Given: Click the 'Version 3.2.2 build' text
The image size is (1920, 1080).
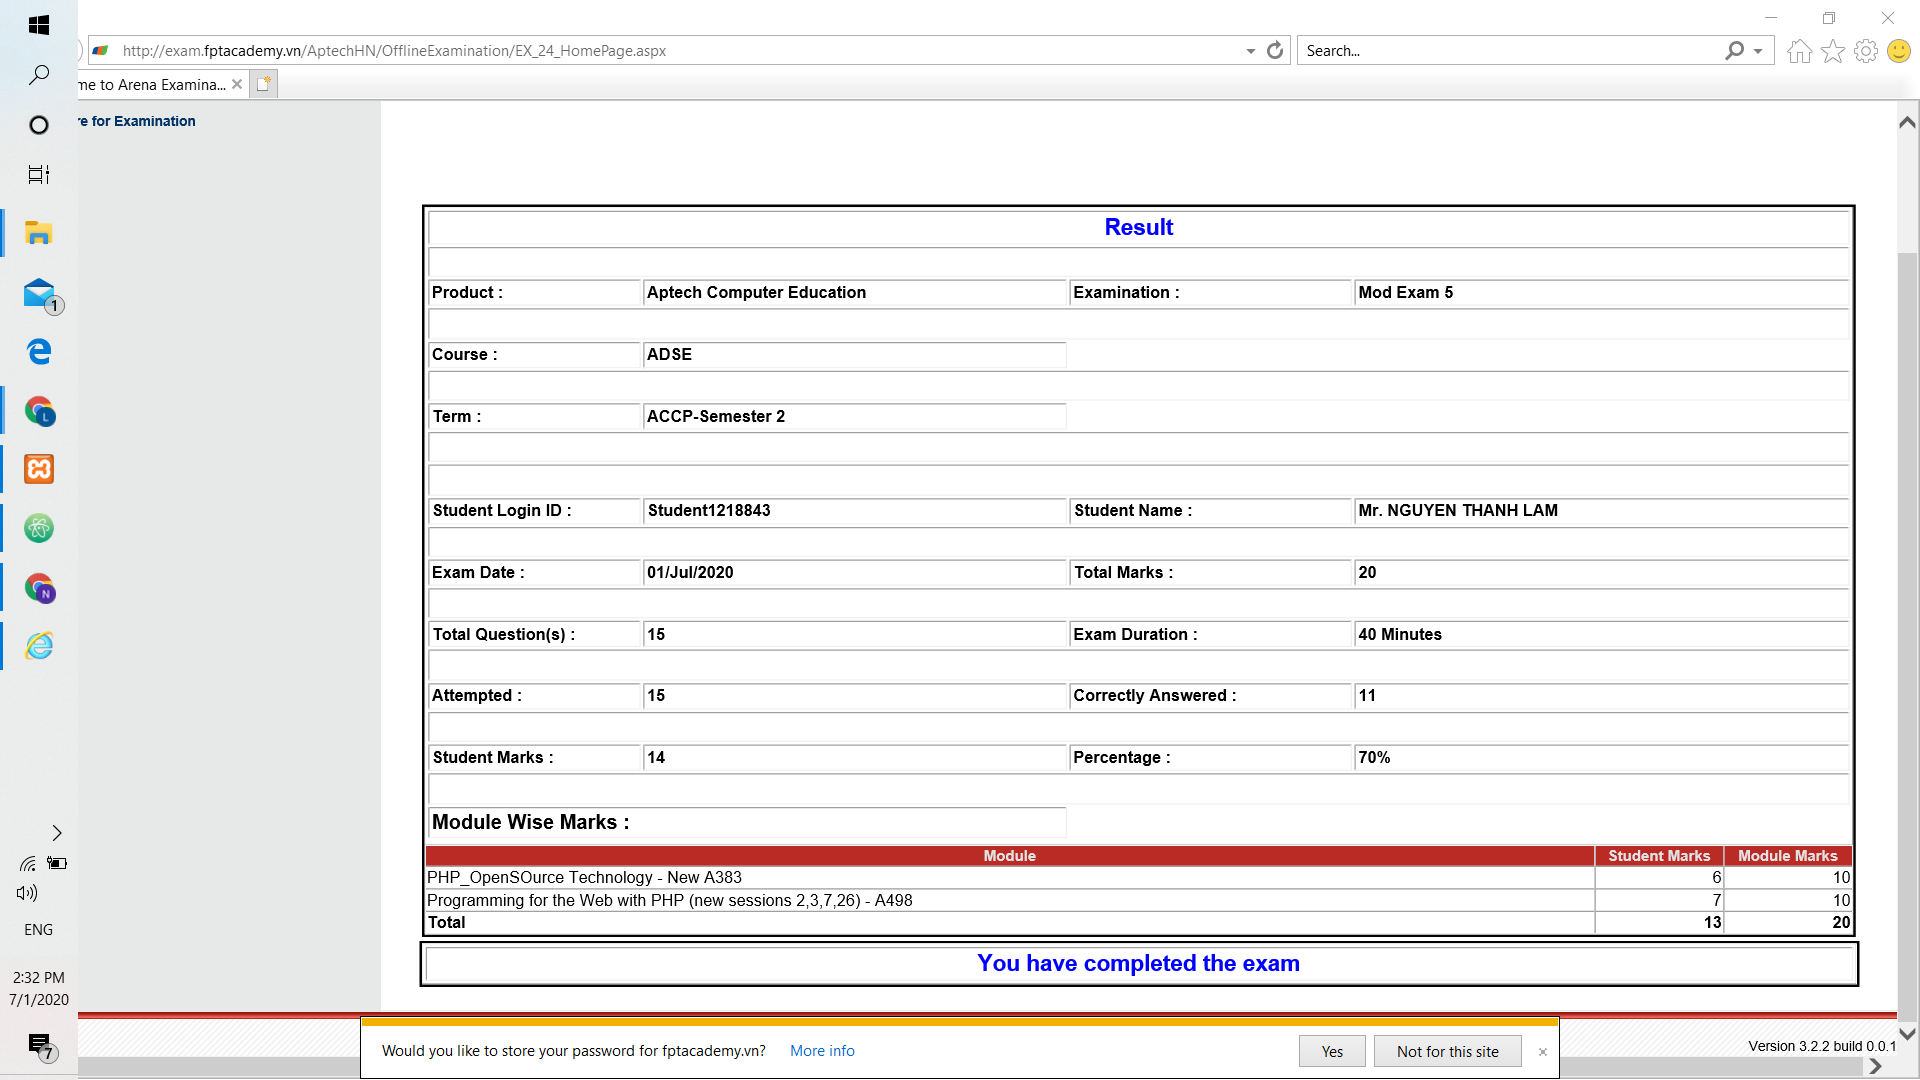Looking at the screenshot, I should 1821,1046.
